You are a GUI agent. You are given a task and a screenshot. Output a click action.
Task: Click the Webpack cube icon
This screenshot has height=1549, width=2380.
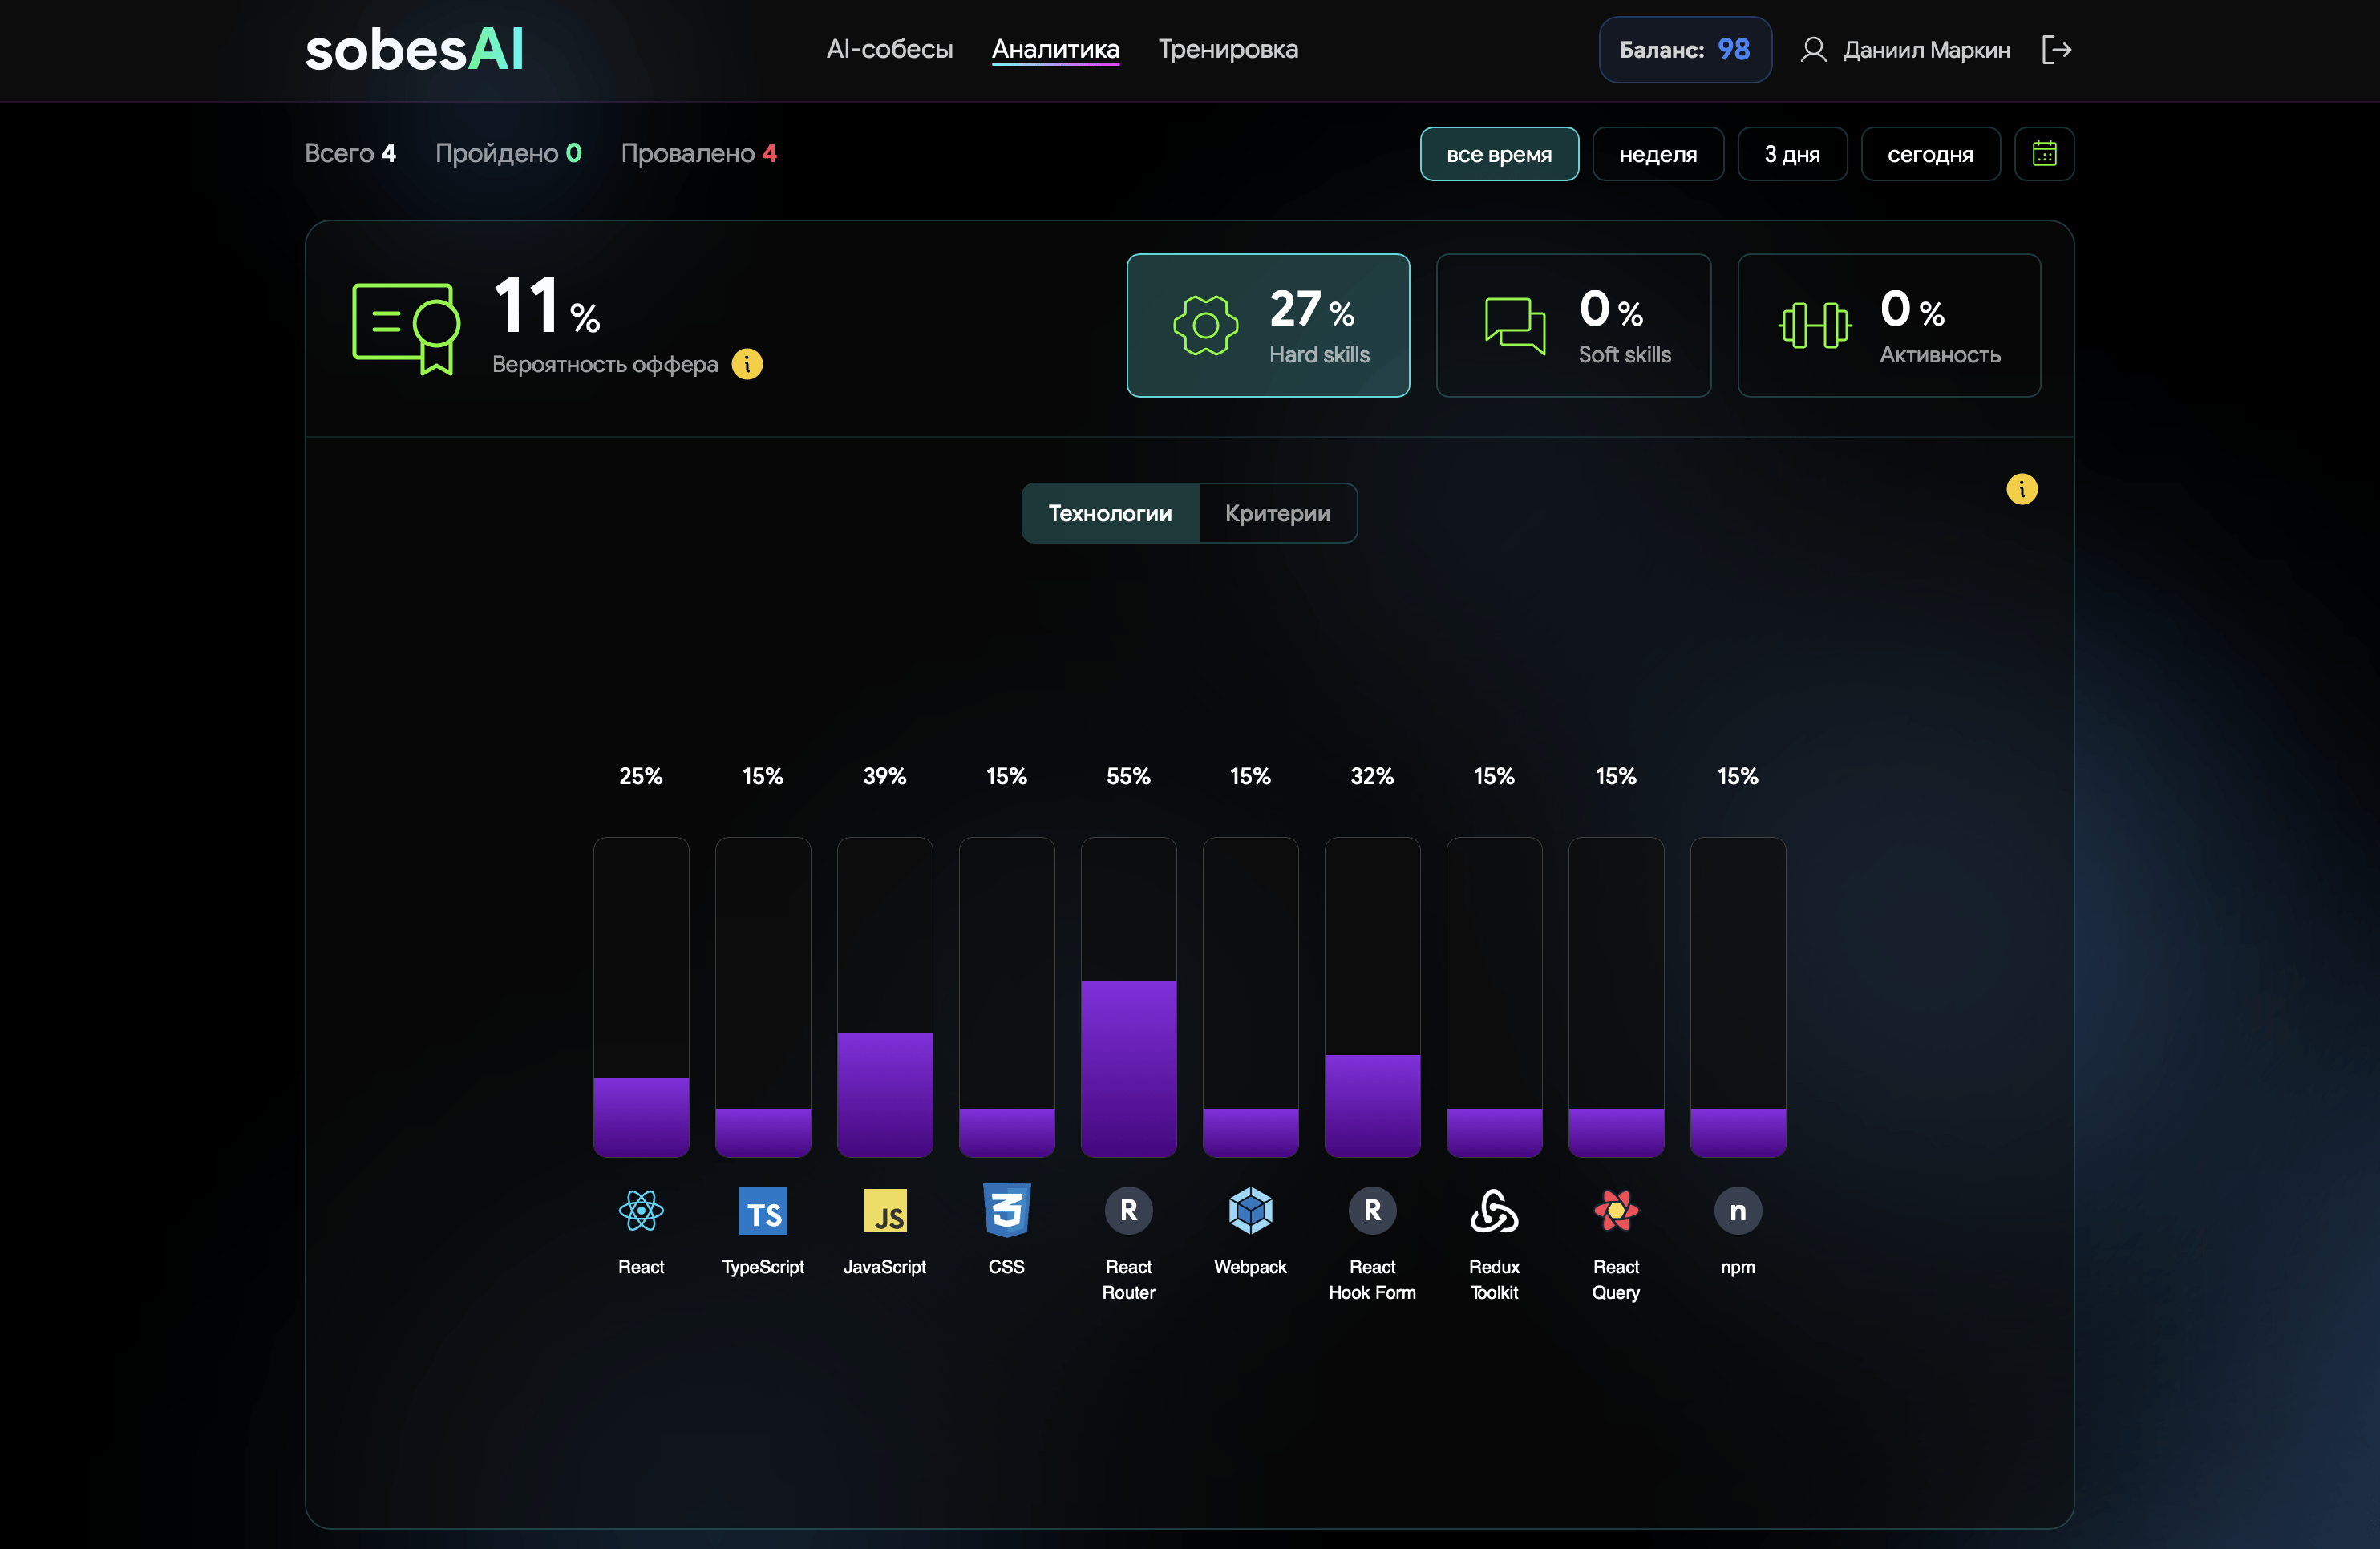click(1250, 1211)
